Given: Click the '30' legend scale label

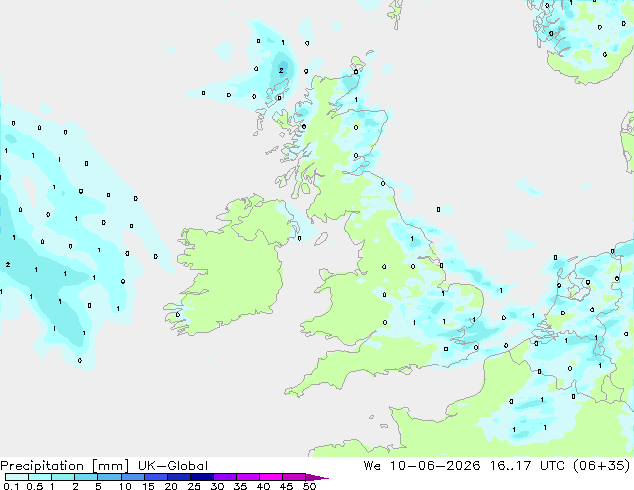Looking at the screenshot, I should (217, 486).
